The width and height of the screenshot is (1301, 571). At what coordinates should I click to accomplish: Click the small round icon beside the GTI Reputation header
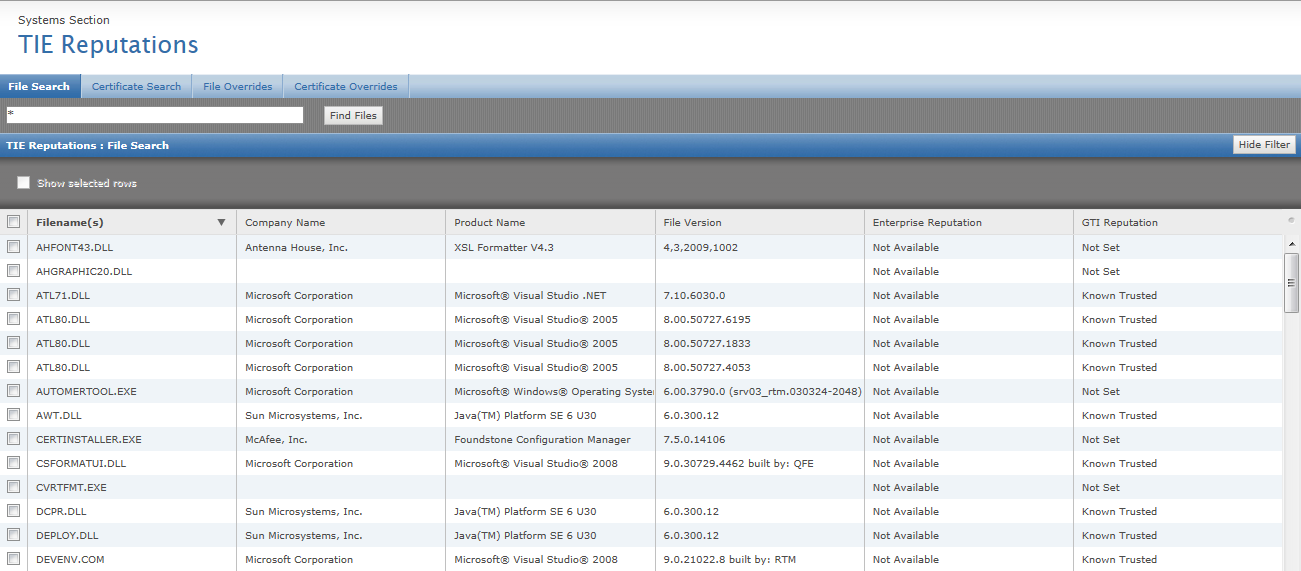(1291, 220)
